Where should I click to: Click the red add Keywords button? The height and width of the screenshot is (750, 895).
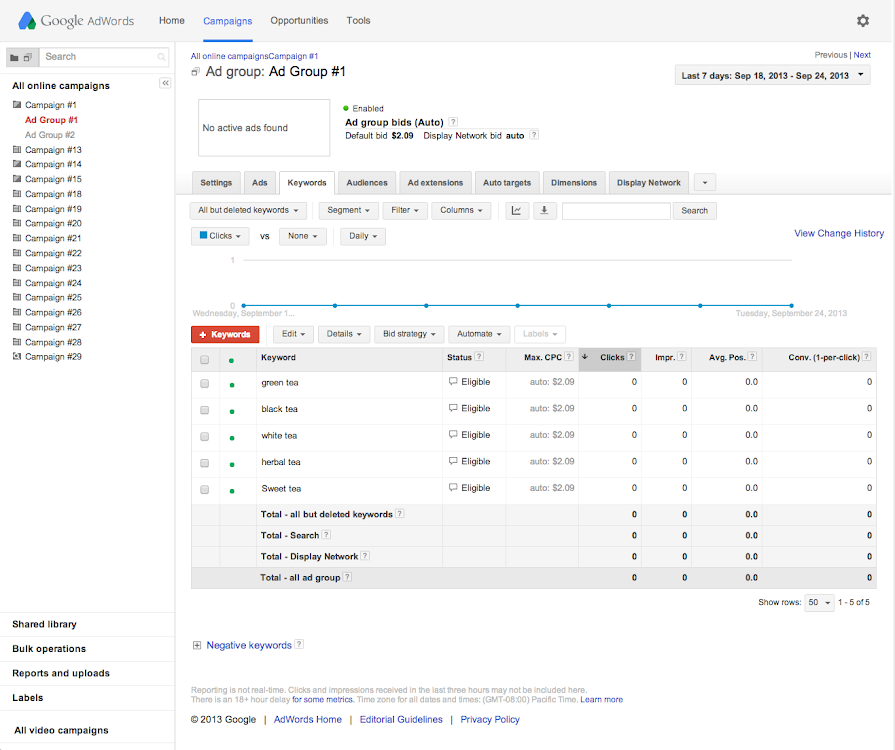[225, 334]
